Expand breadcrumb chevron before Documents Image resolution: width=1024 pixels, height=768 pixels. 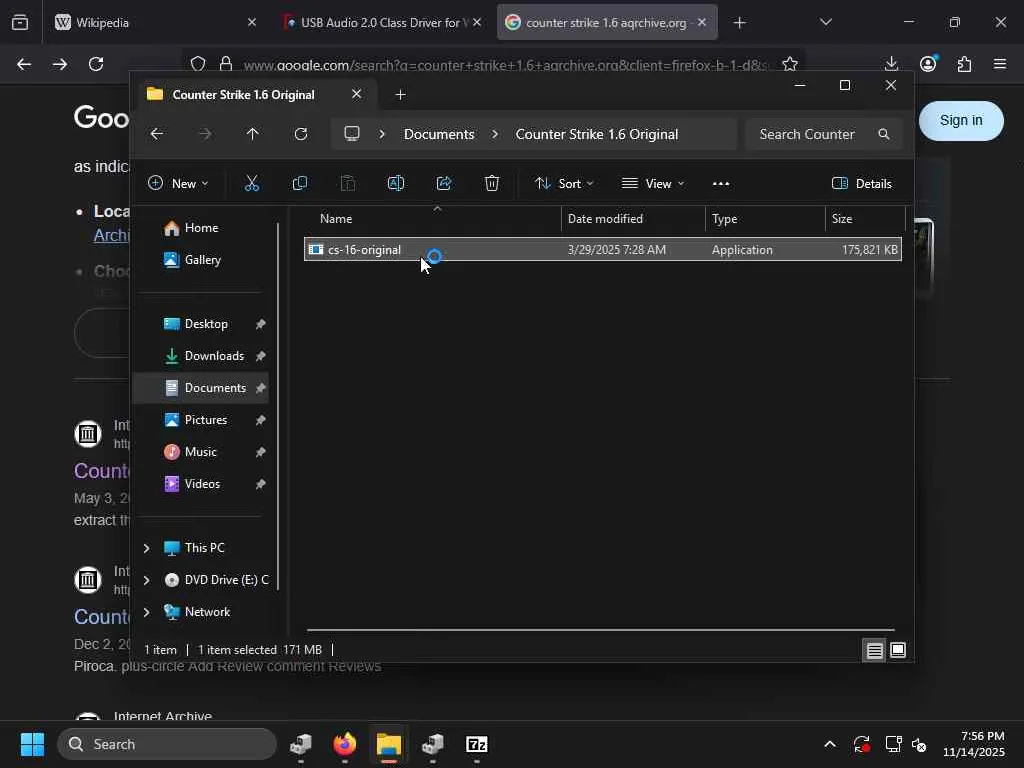[x=382, y=134]
